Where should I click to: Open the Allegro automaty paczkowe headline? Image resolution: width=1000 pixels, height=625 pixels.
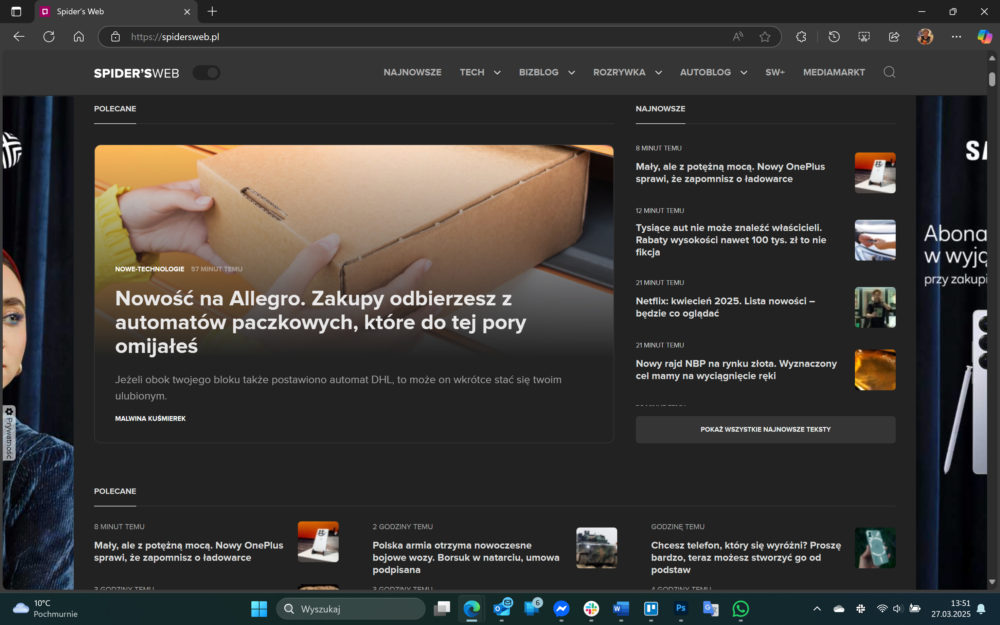tap(320, 322)
